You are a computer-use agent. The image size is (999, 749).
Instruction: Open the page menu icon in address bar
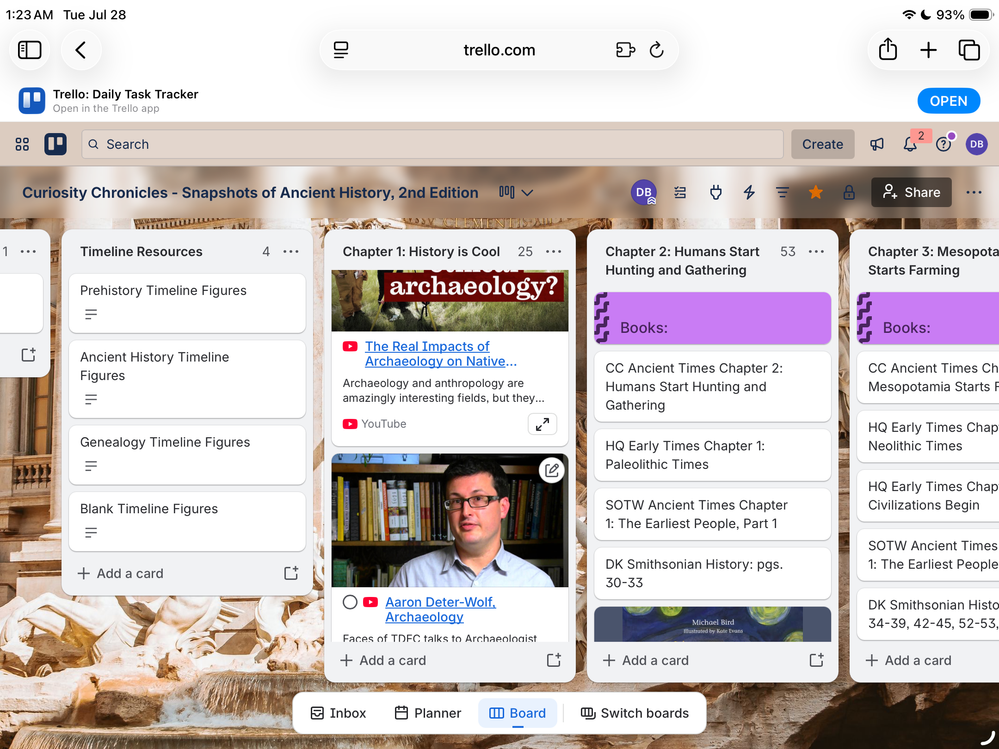click(x=341, y=50)
